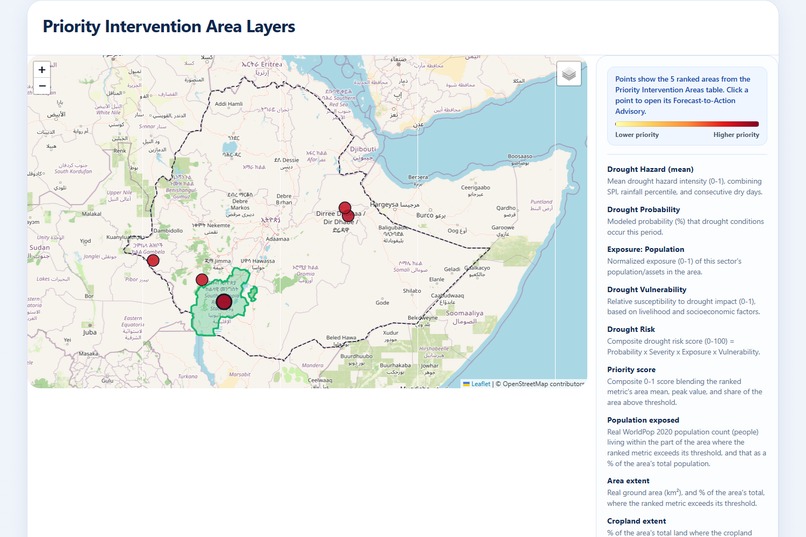806x537 pixels.
Task: Select the large dark-red marker inside green area
Action: point(224,302)
